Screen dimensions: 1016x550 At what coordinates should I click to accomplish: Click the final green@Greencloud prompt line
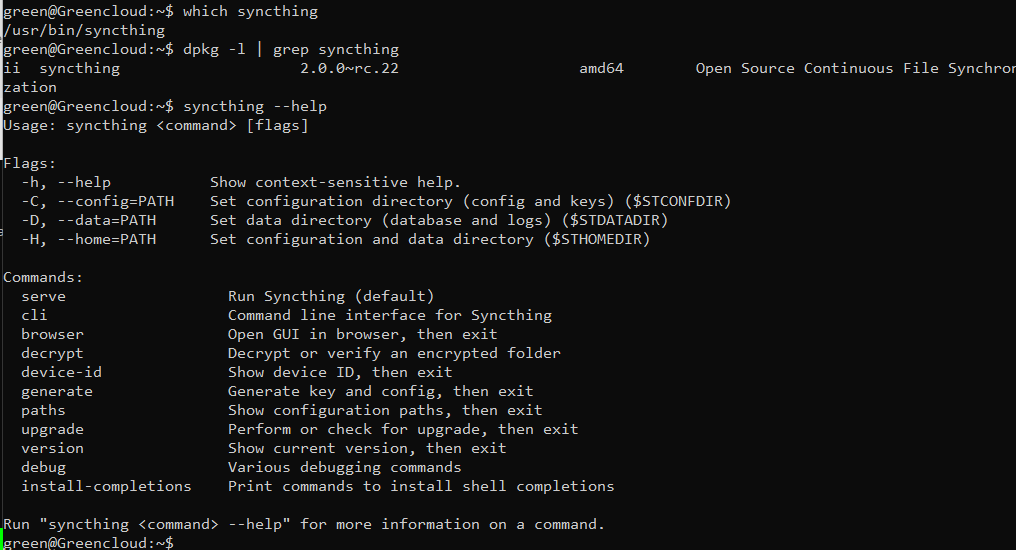[89, 543]
